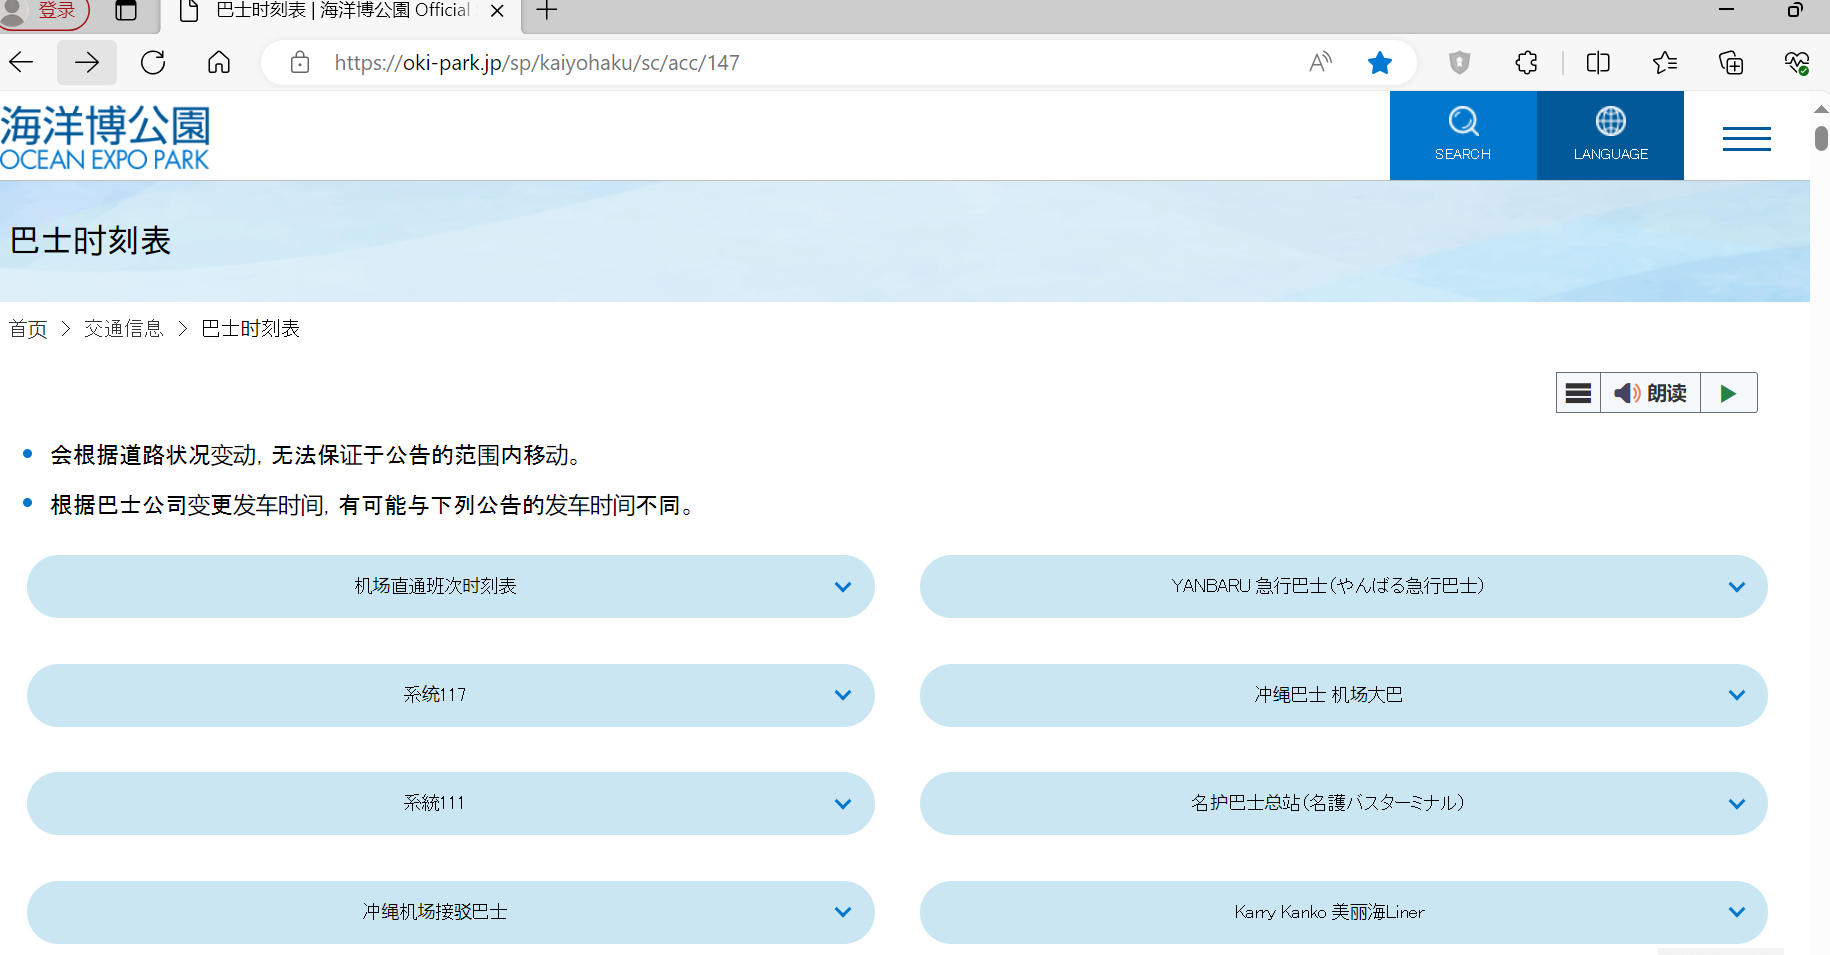Click 巴士时刻表 breadcrumb item

(x=251, y=329)
